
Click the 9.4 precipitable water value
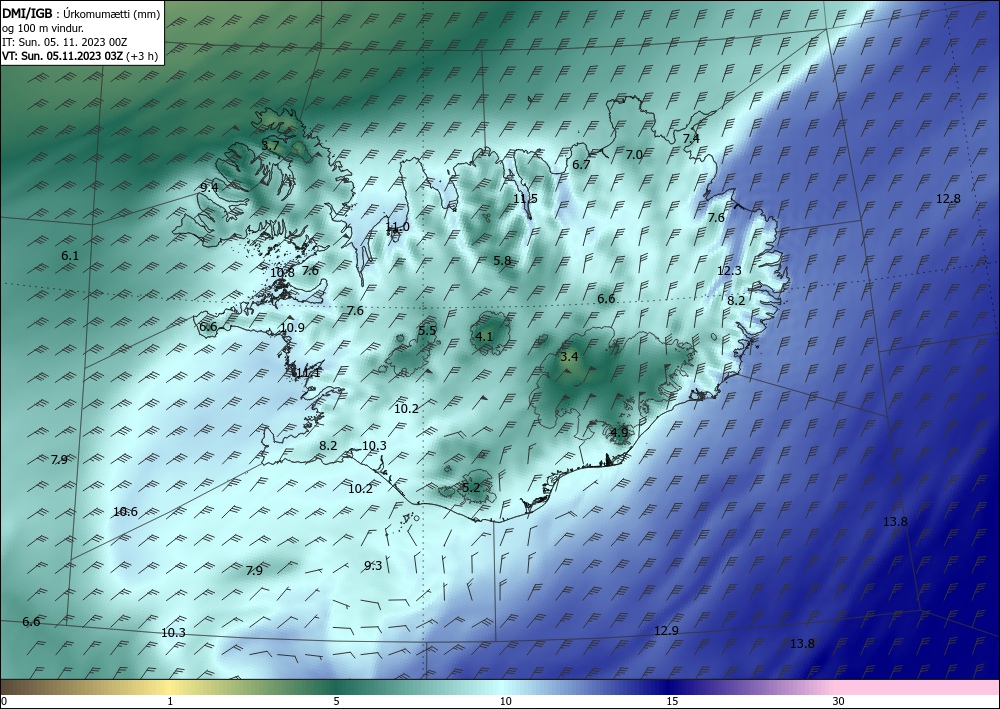click(x=209, y=187)
